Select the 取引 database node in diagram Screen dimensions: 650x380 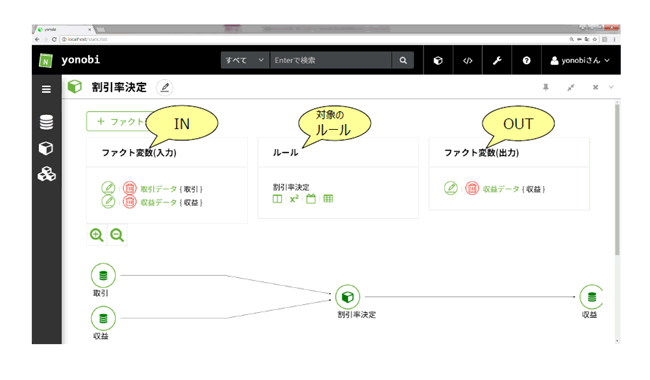tap(103, 276)
